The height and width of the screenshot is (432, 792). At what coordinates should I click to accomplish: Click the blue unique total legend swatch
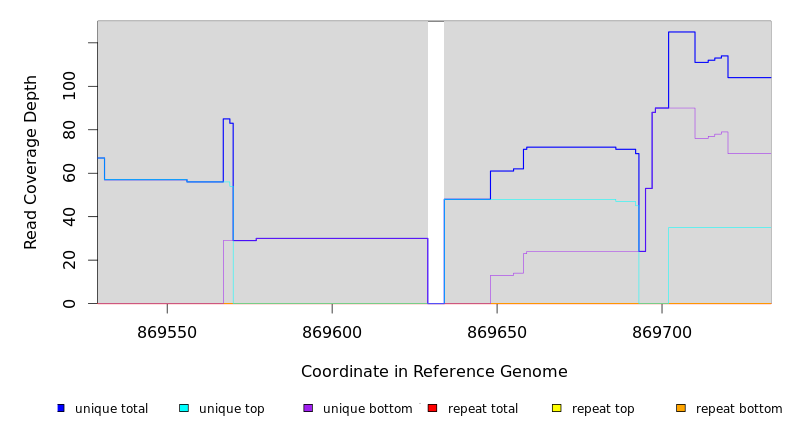[61, 408]
